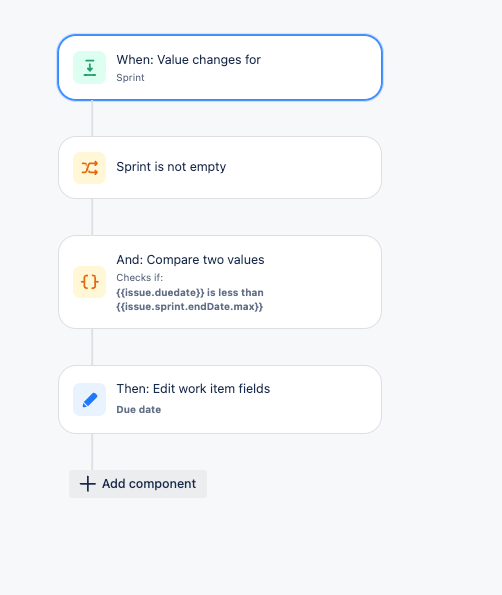Click the {{issue.sprint.endDate.max}} smart value text
The height and width of the screenshot is (595, 502).
[190, 307]
